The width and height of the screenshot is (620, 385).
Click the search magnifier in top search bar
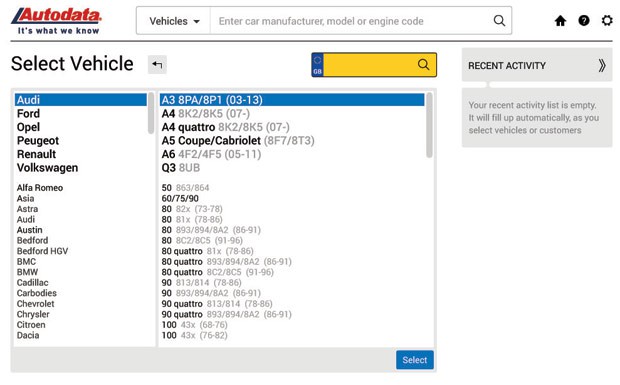[499, 21]
